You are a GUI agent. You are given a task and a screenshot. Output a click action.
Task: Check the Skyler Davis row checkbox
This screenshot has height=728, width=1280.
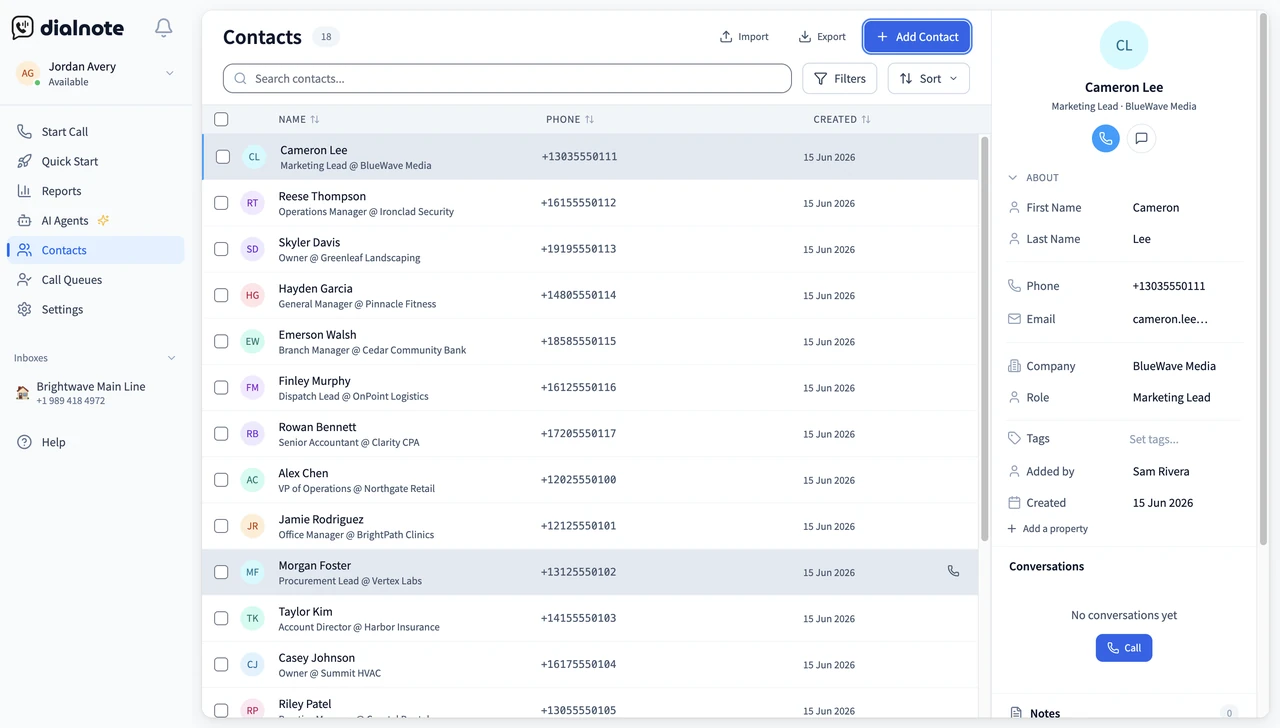click(x=221, y=249)
